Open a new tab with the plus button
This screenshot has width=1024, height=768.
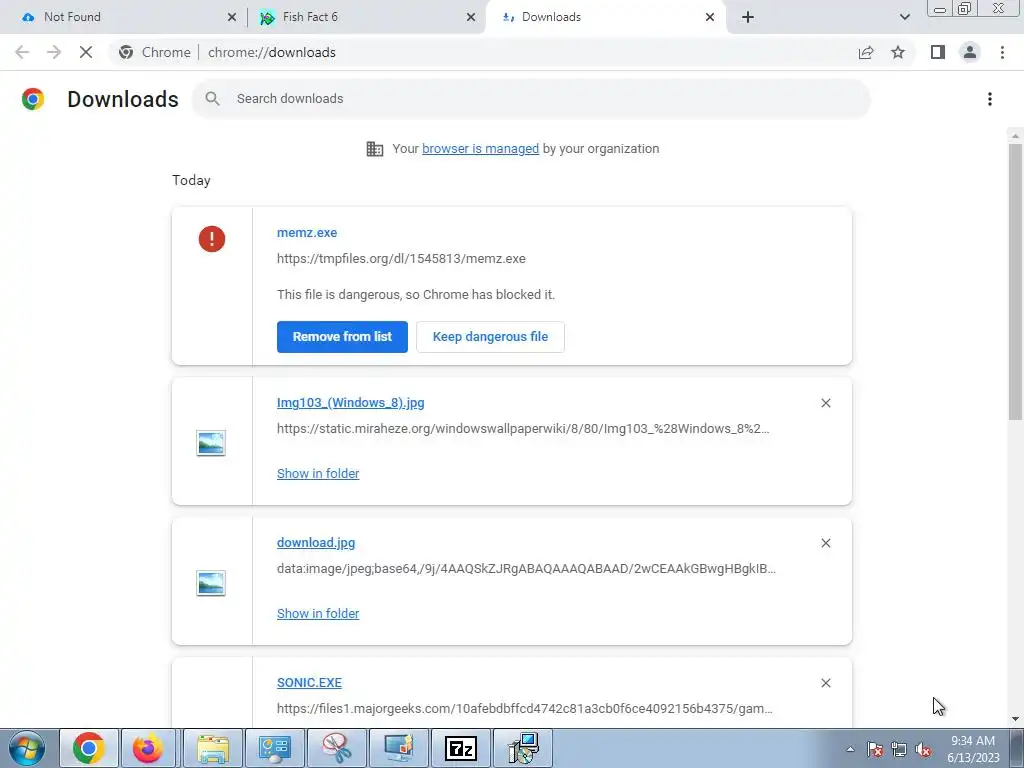748,17
